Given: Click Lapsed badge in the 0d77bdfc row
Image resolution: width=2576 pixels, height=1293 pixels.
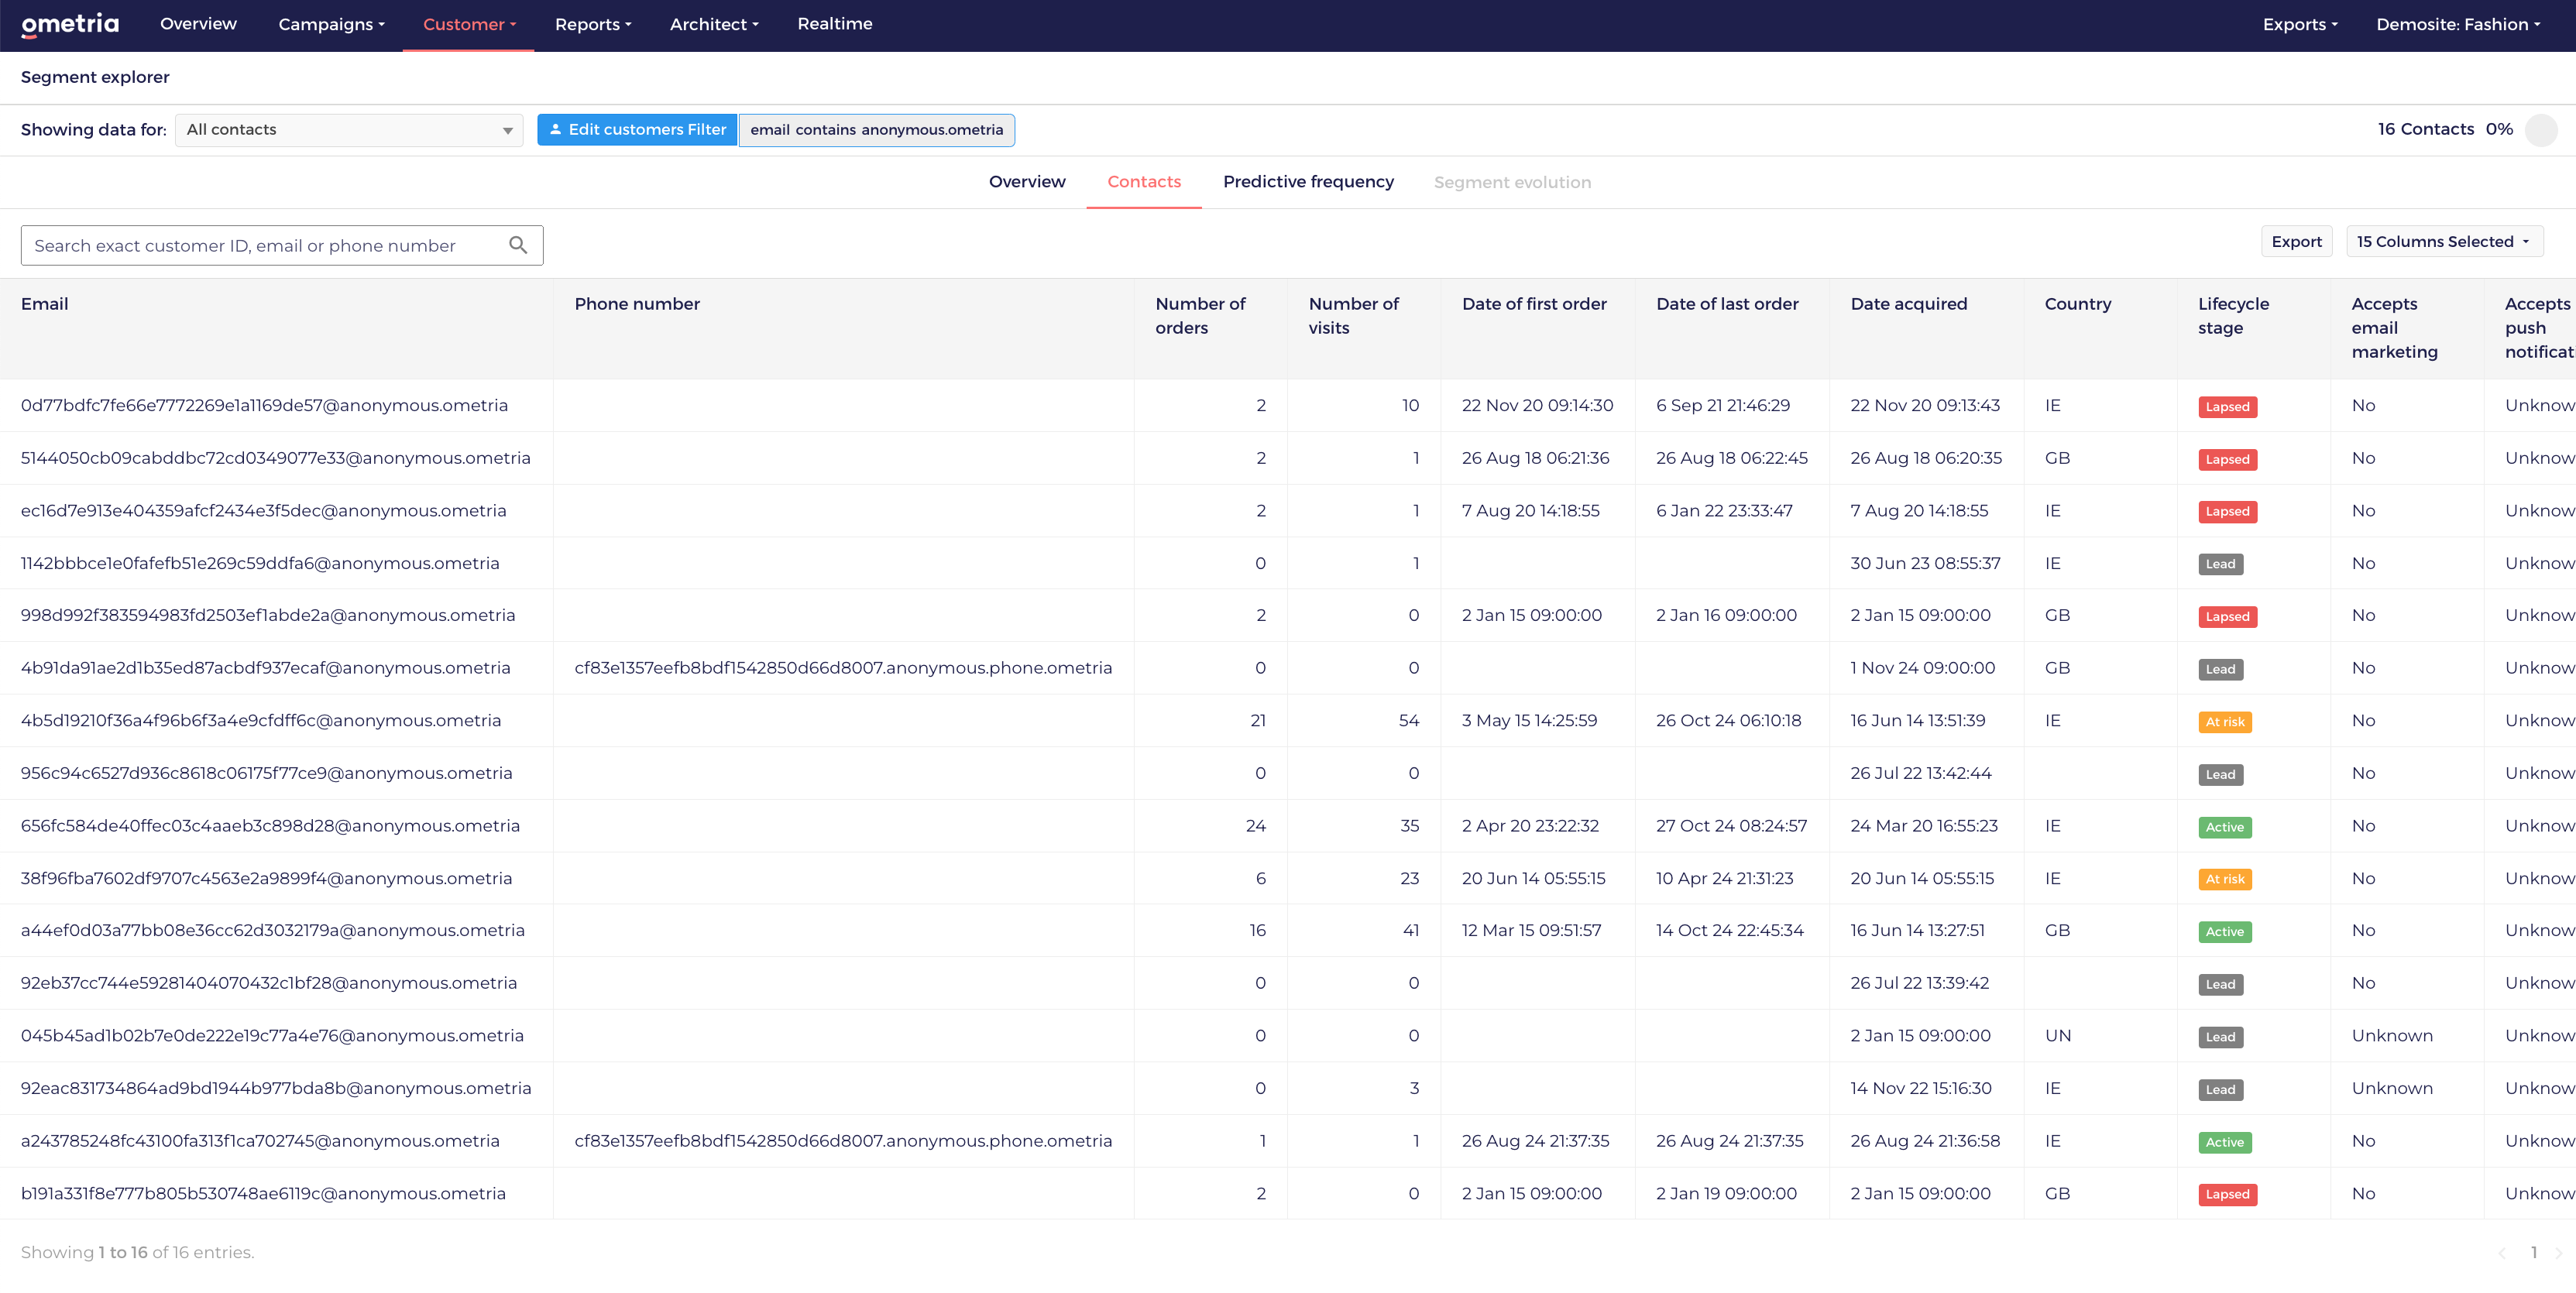Looking at the screenshot, I should 2227,407.
